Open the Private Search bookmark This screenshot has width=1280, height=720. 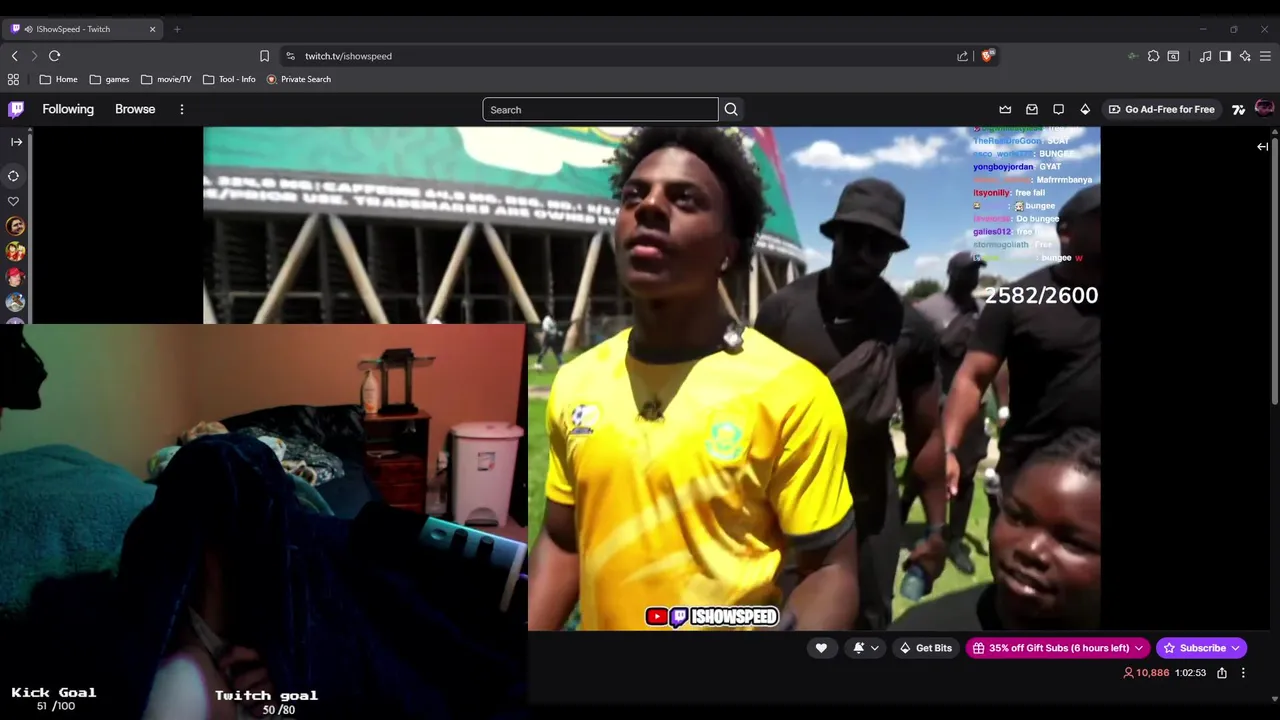(298, 79)
